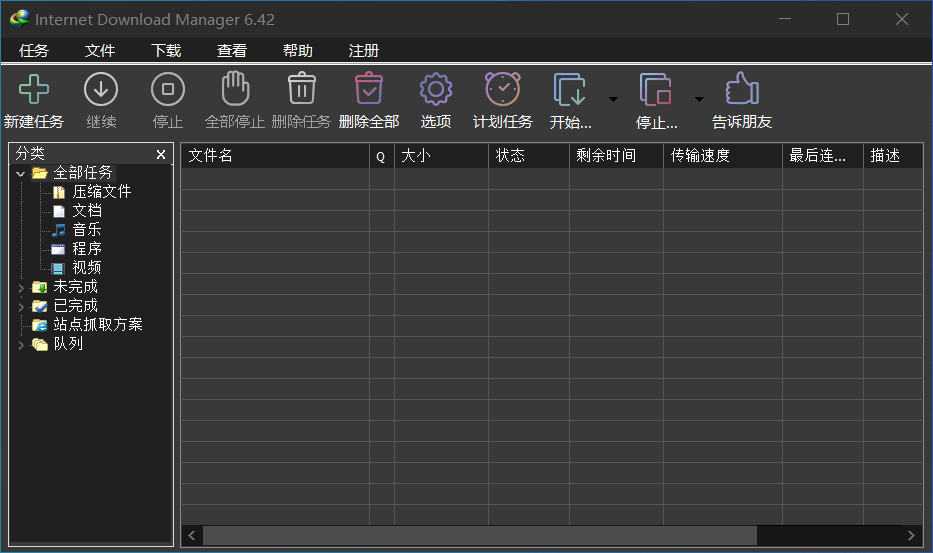Click the 开始... queue start icon
The width and height of the screenshot is (933, 553).
pos(569,89)
